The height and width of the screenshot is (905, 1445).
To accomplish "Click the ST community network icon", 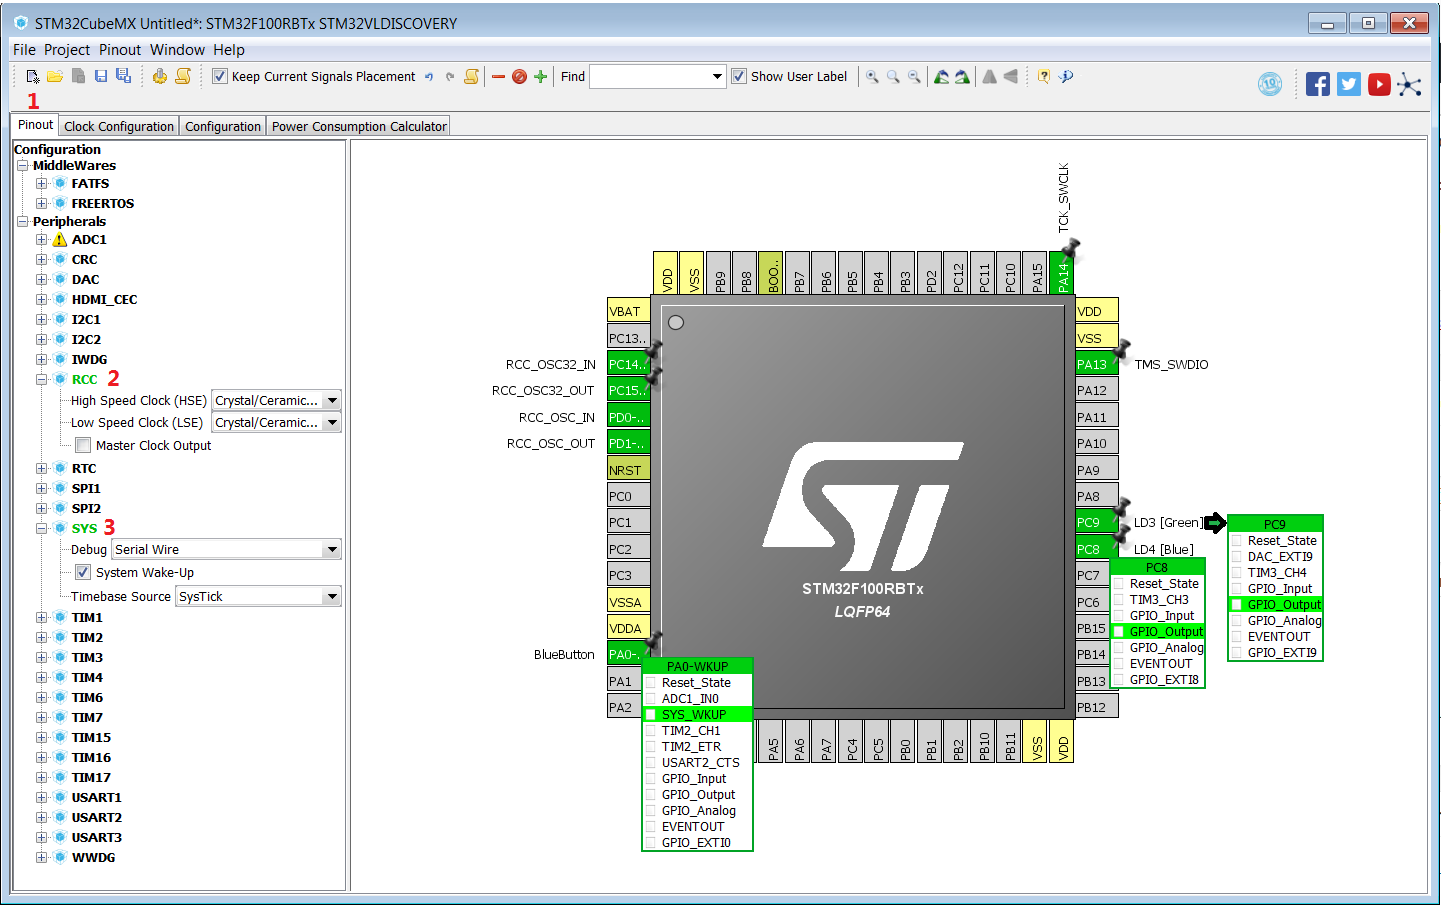I will 1409,84.
